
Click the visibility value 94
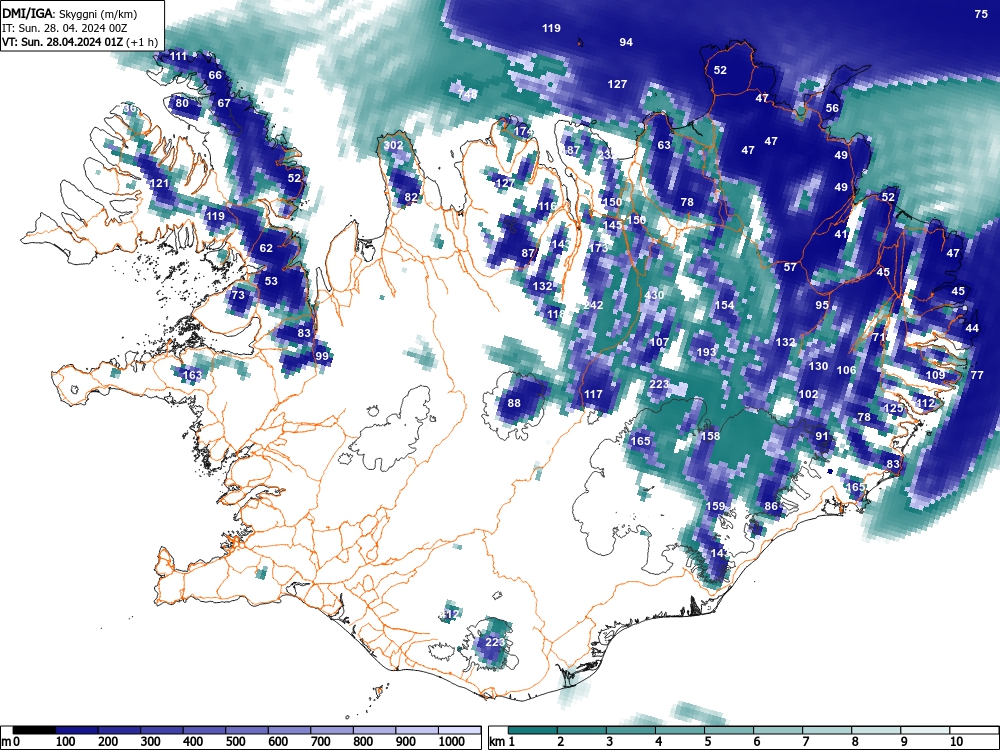click(x=626, y=42)
